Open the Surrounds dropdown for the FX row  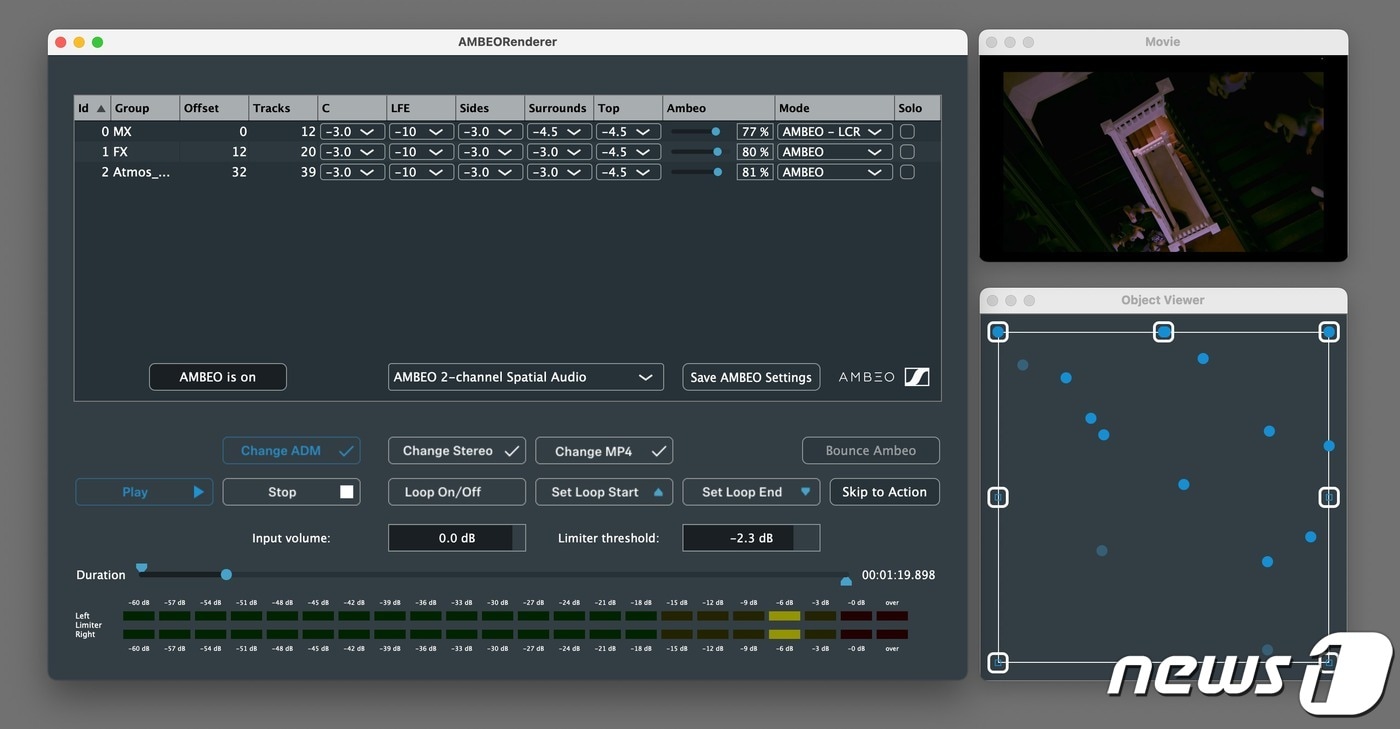click(559, 152)
